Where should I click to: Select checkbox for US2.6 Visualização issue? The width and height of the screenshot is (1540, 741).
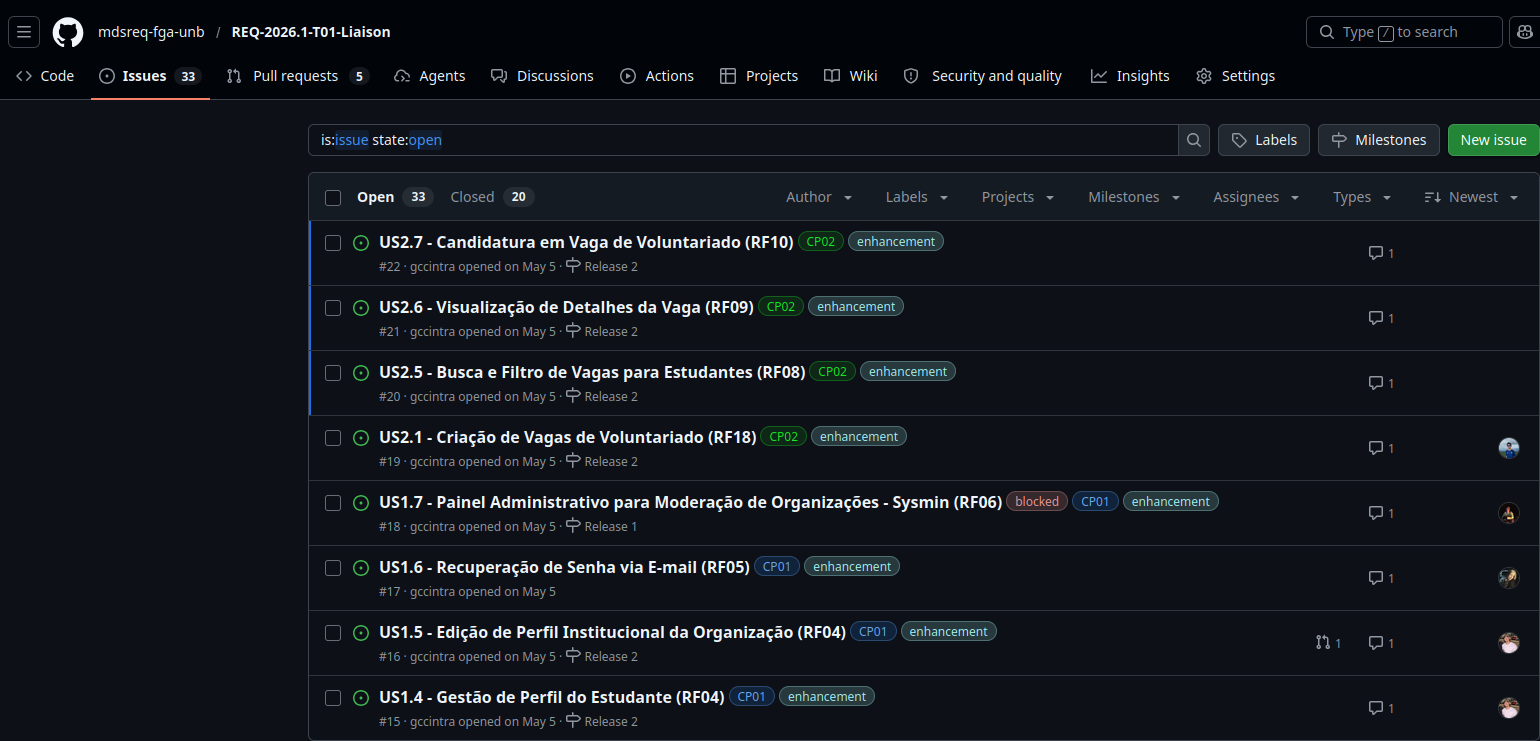click(x=333, y=307)
